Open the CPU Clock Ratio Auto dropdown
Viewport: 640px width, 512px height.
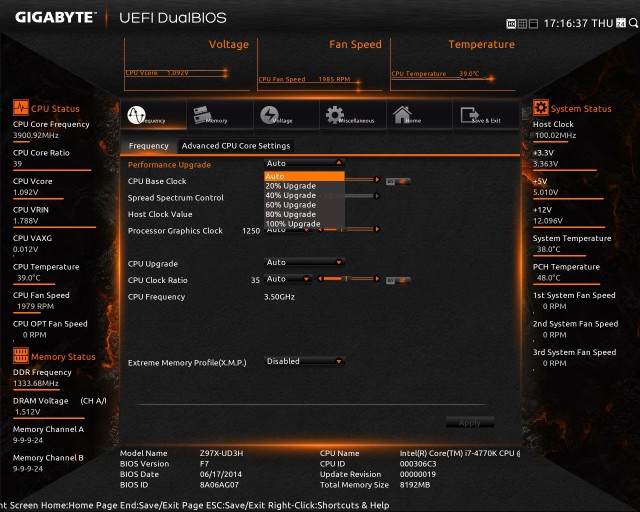click(x=288, y=279)
